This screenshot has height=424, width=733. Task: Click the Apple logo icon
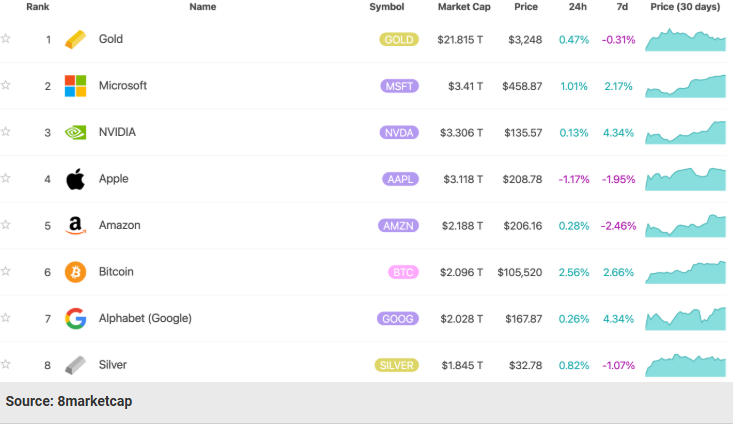click(75, 179)
